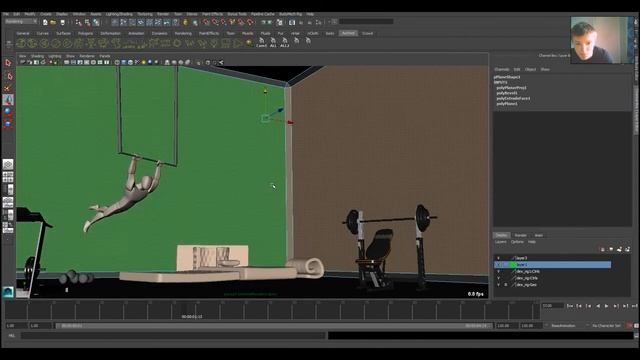Open the Render layer tab

pyautogui.click(x=520, y=236)
